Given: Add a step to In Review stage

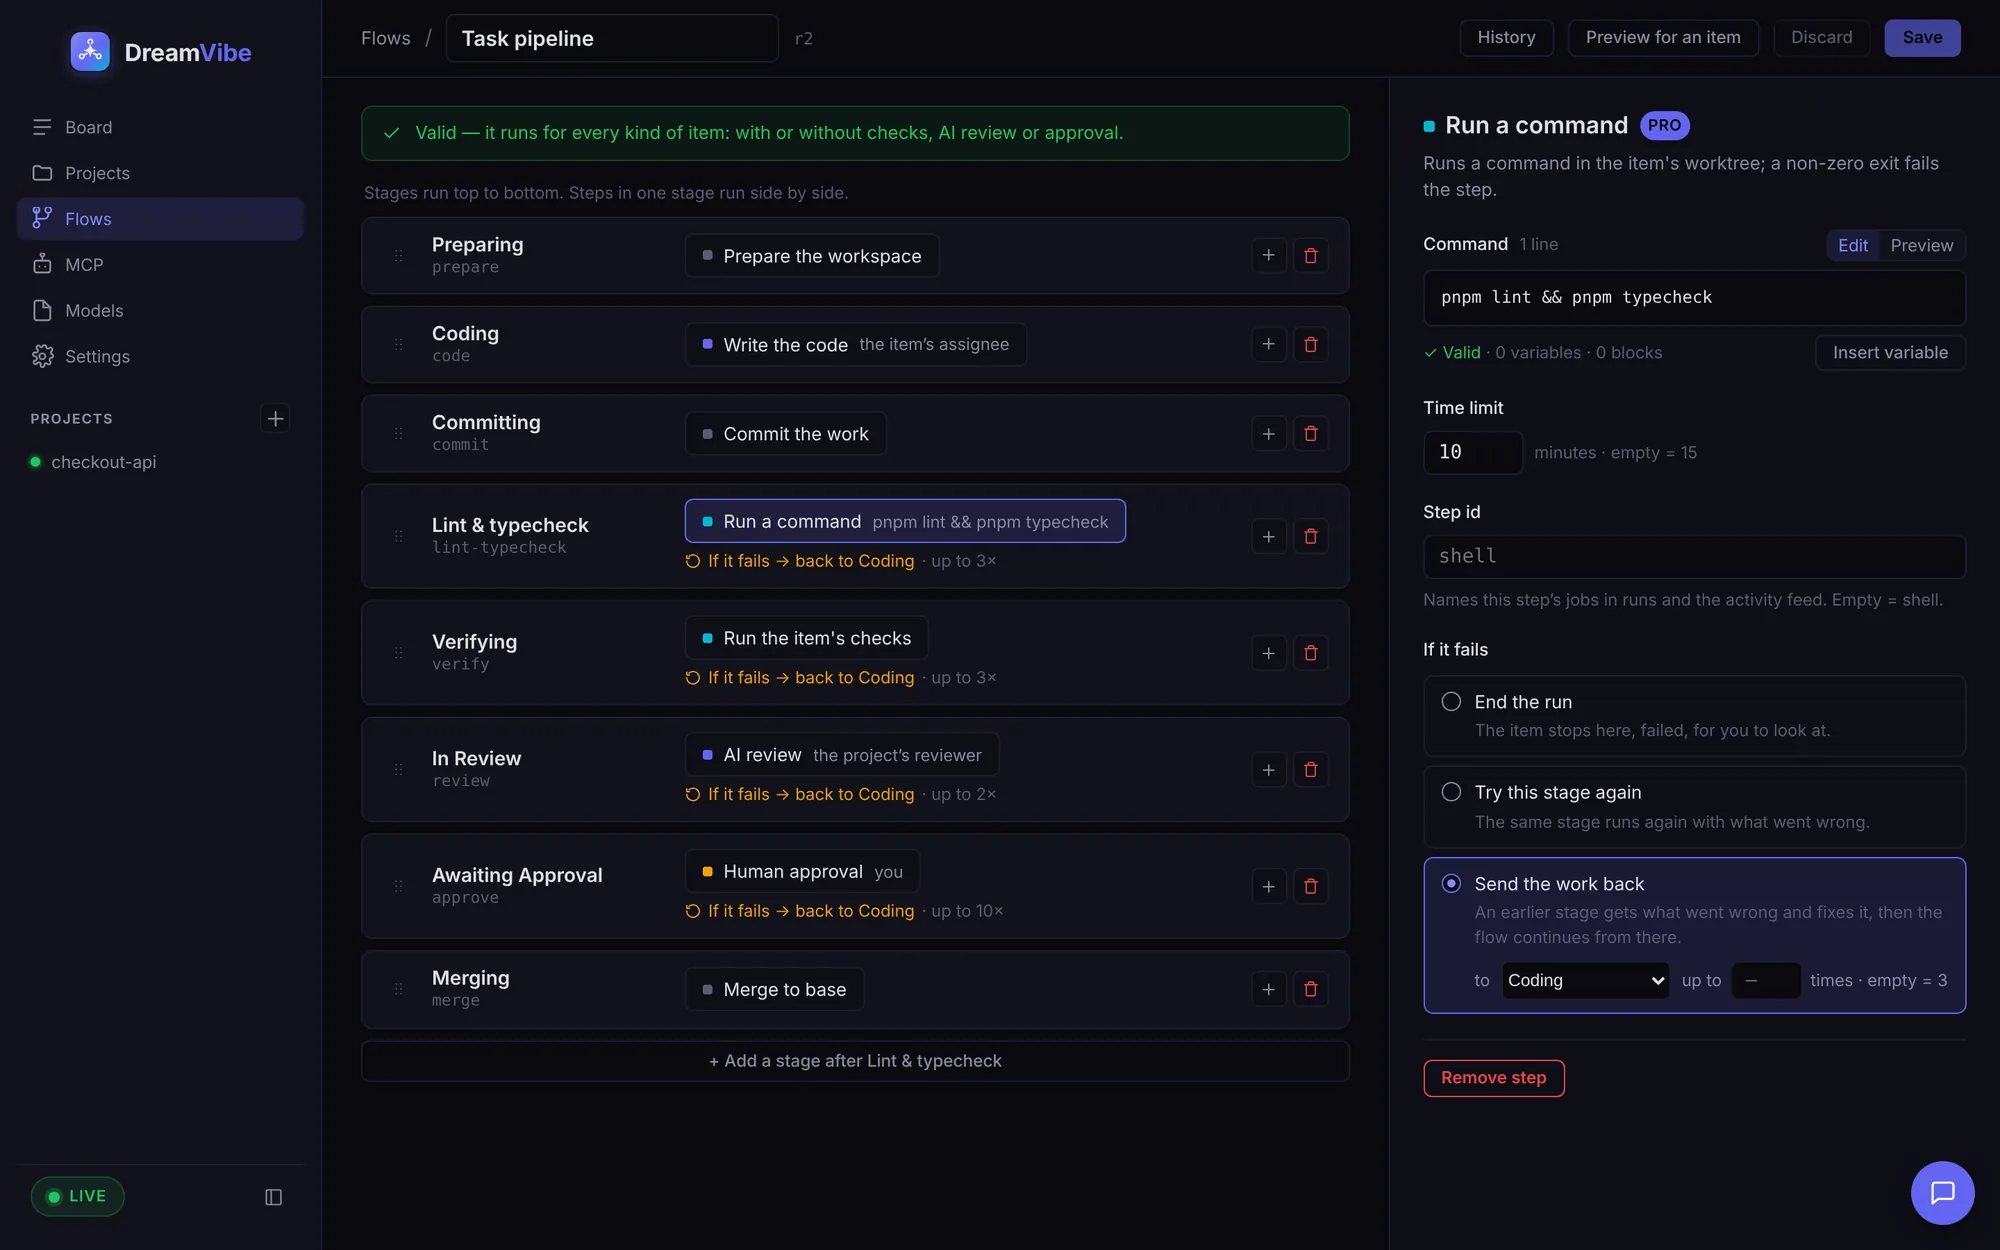Looking at the screenshot, I should pyautogui.click(x=1268, y=769).
